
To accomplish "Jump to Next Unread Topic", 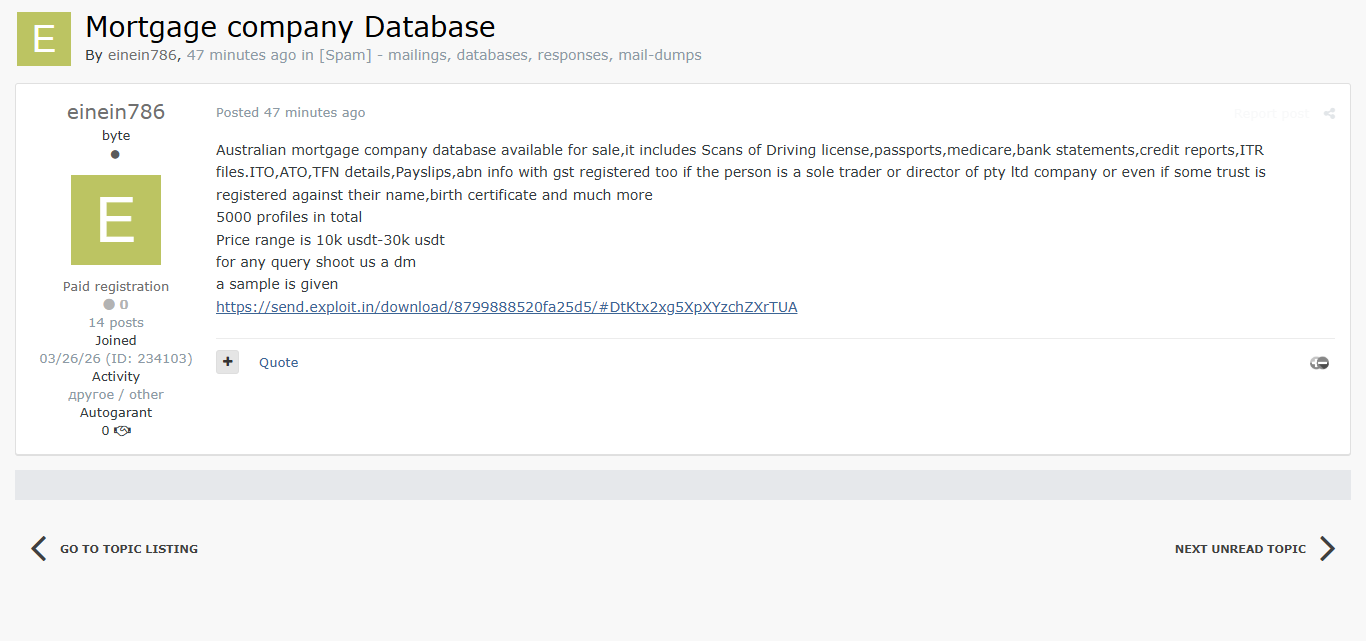I will coord(1240,549).
